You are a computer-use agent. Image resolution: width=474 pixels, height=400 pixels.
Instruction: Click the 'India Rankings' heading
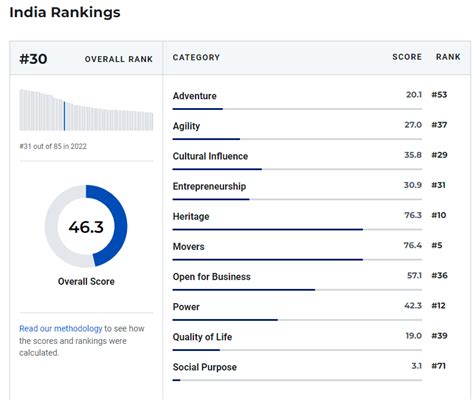tap(65, 13)
